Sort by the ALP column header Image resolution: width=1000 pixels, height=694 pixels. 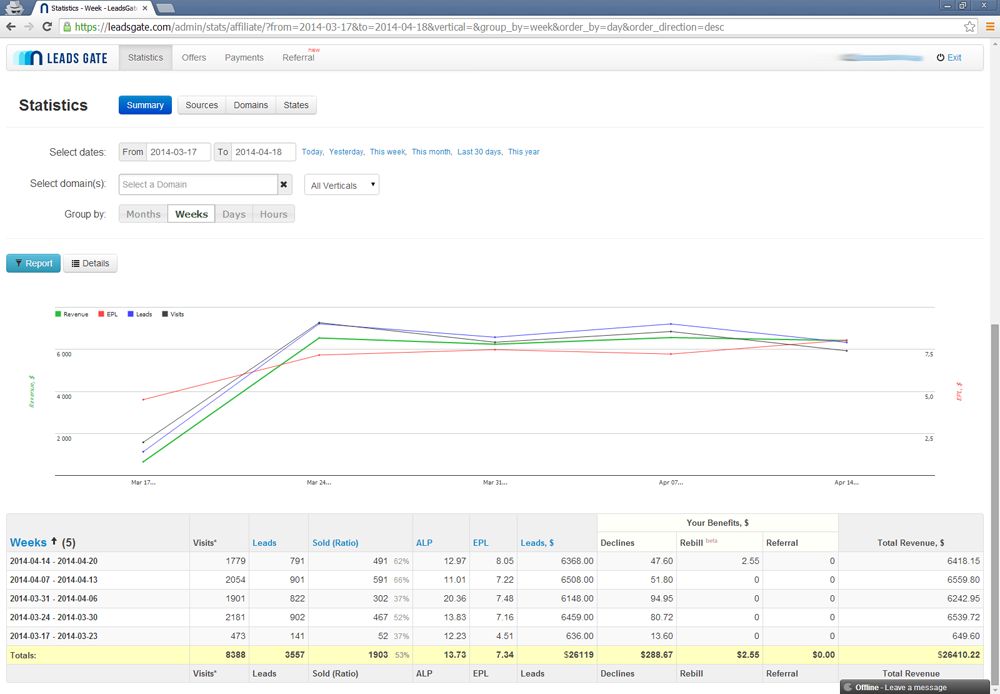[x=424, y=543]
